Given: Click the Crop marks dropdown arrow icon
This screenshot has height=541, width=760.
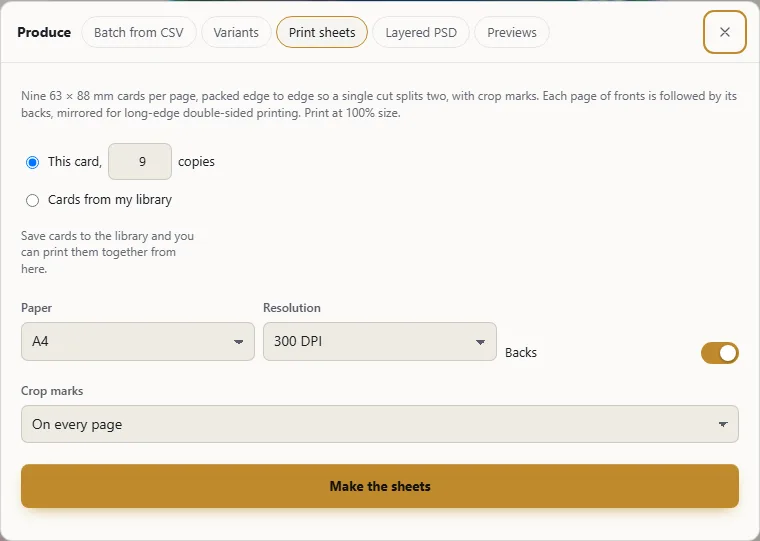Looking at the screenshot, I should [723, 425].
